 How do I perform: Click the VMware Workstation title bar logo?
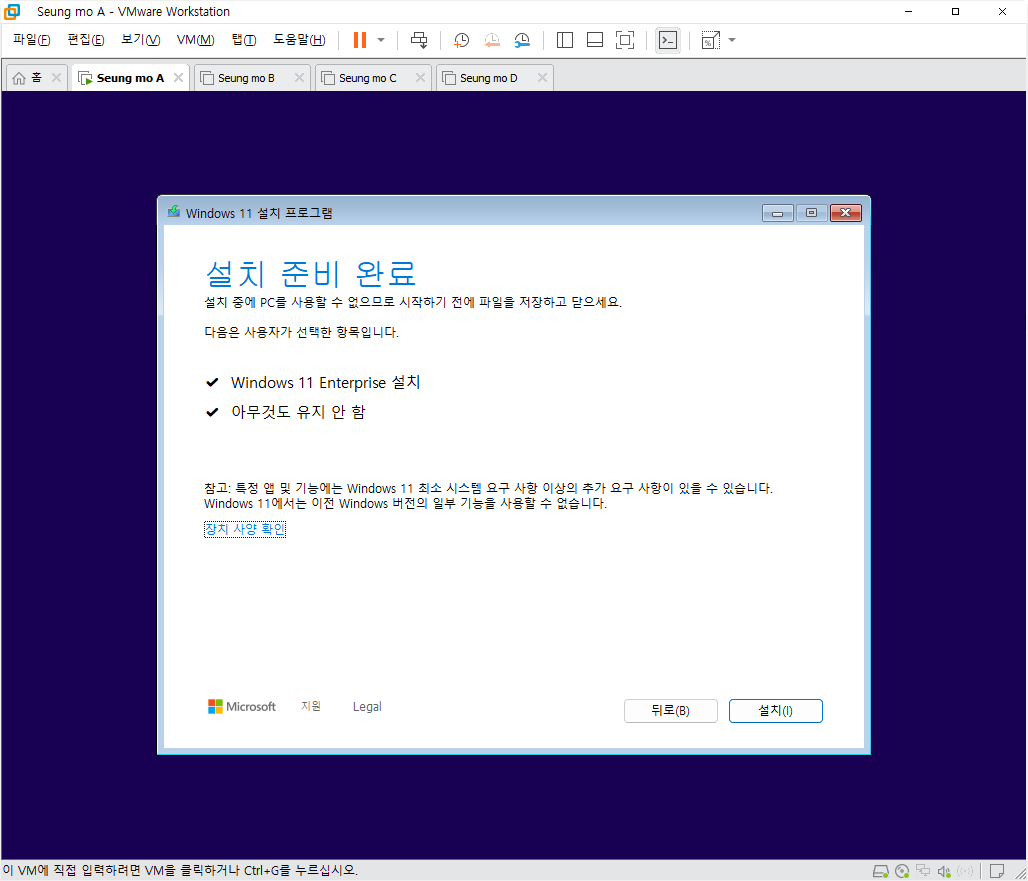coord(12,12)
